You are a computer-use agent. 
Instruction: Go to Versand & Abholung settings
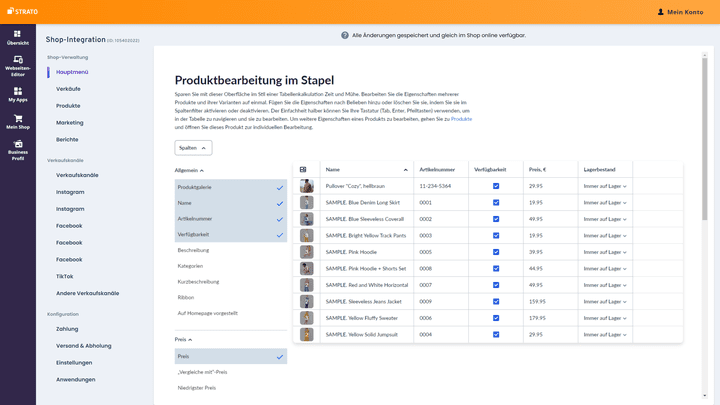(83, 346)
